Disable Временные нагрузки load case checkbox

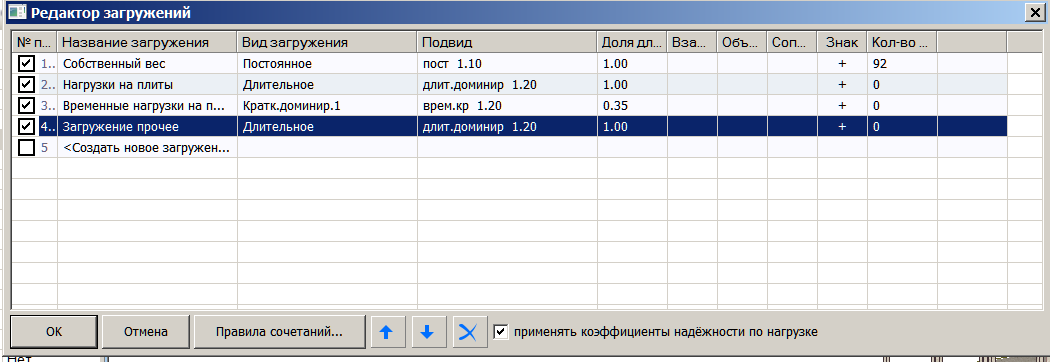pyautogui.click(x=26, y=106)
